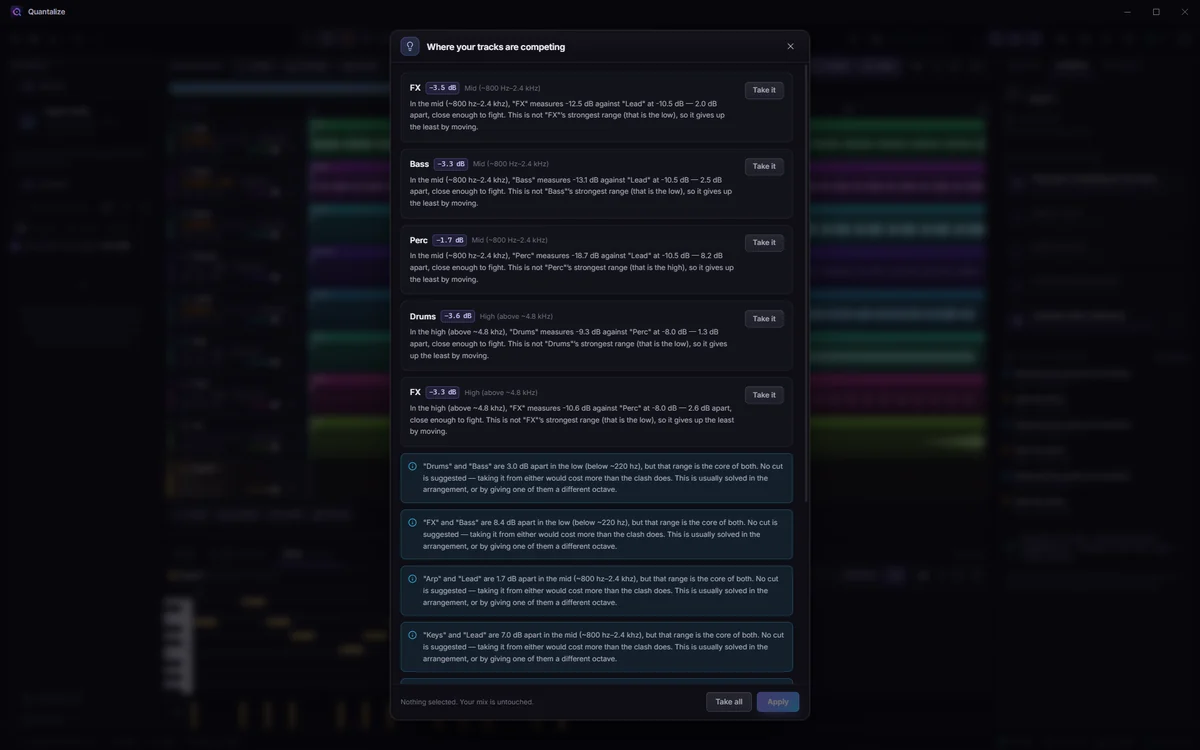
Task: Click the info icon on the Drums and Bass note
Action: [x=412, y=466]
